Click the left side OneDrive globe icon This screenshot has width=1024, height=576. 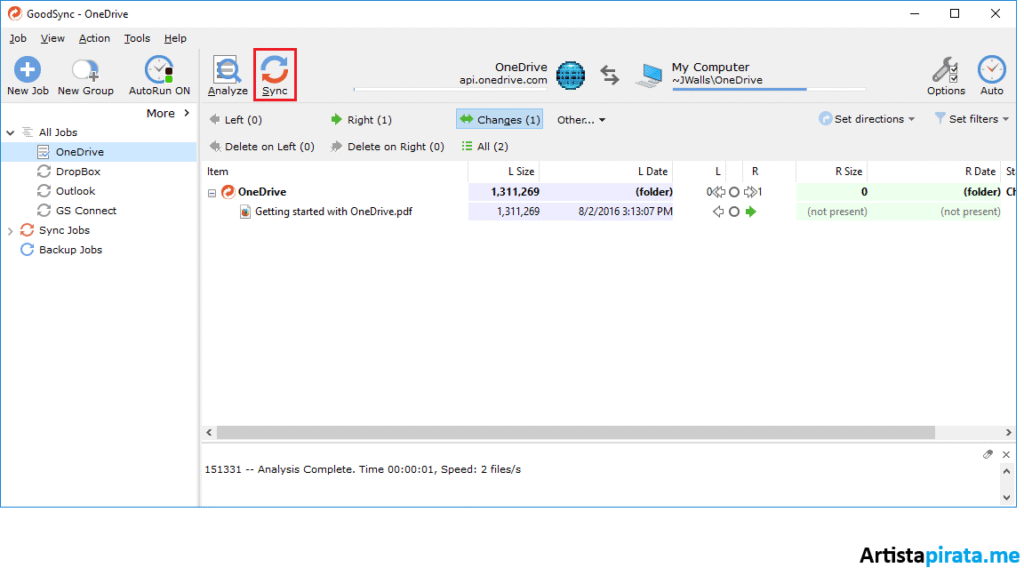570,74
